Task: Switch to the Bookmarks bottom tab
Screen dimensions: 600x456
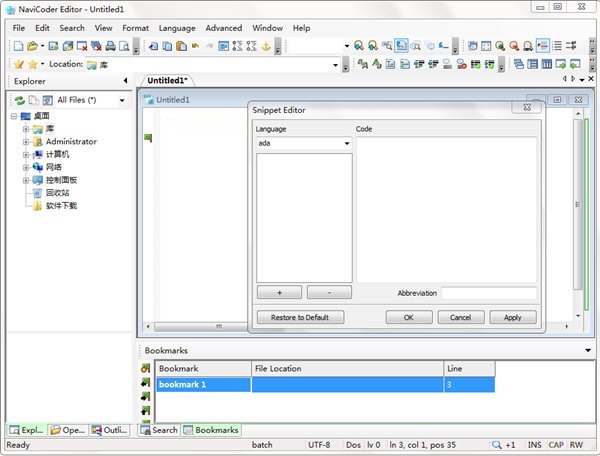Action: (x=211, y=430)
